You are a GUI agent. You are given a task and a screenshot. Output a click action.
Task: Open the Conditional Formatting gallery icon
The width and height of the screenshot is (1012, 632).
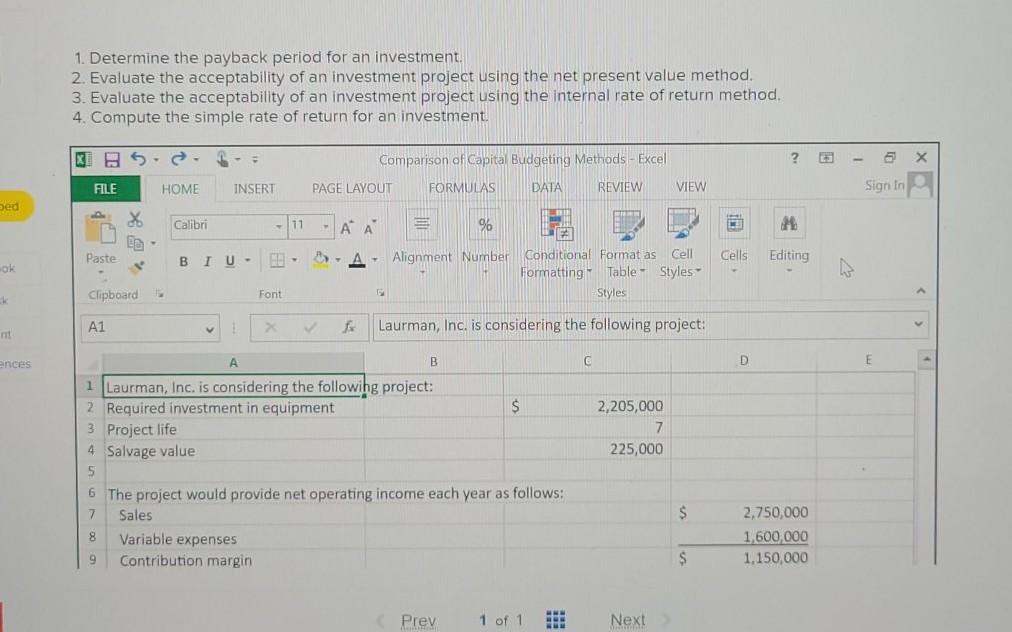point(556,224)
